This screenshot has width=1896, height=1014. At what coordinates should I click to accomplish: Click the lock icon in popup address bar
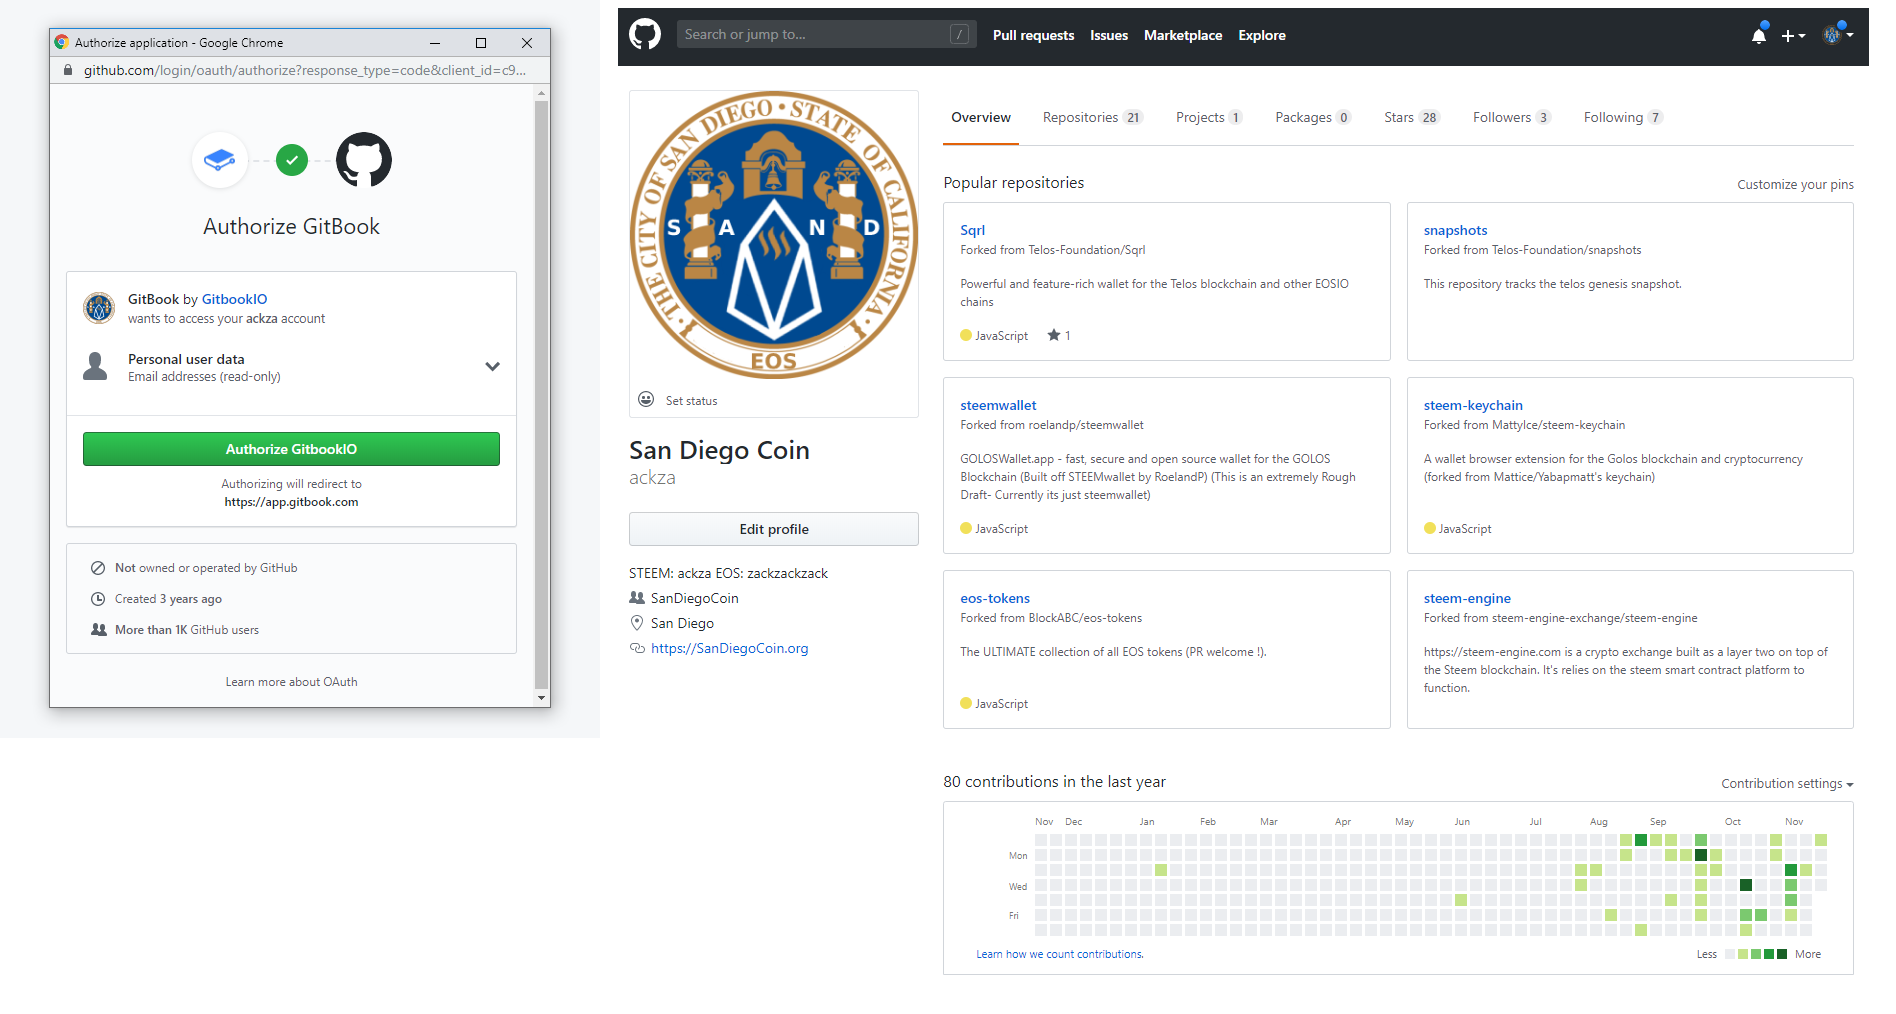[68, 70]
